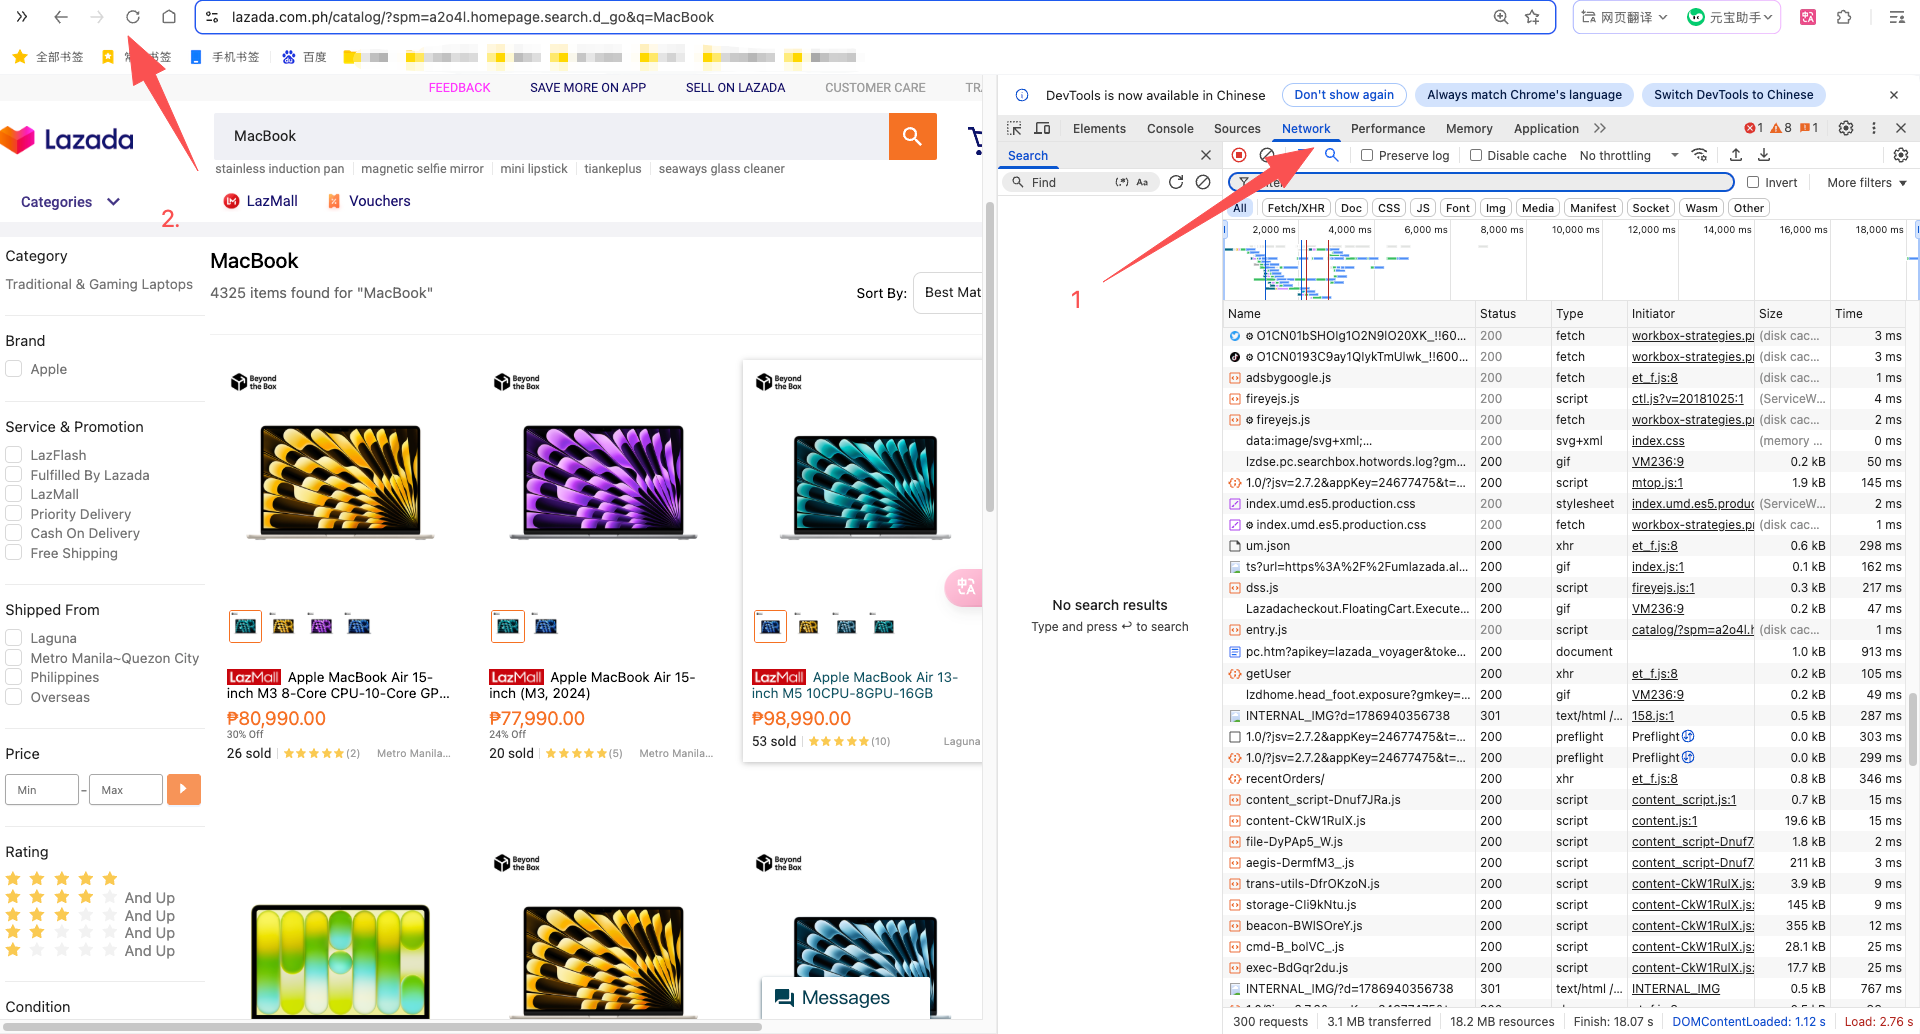Screen dimensions: 1920x1034
Task: Open the Sort By Best Match dropdown
Action: [x=948, y=292]
